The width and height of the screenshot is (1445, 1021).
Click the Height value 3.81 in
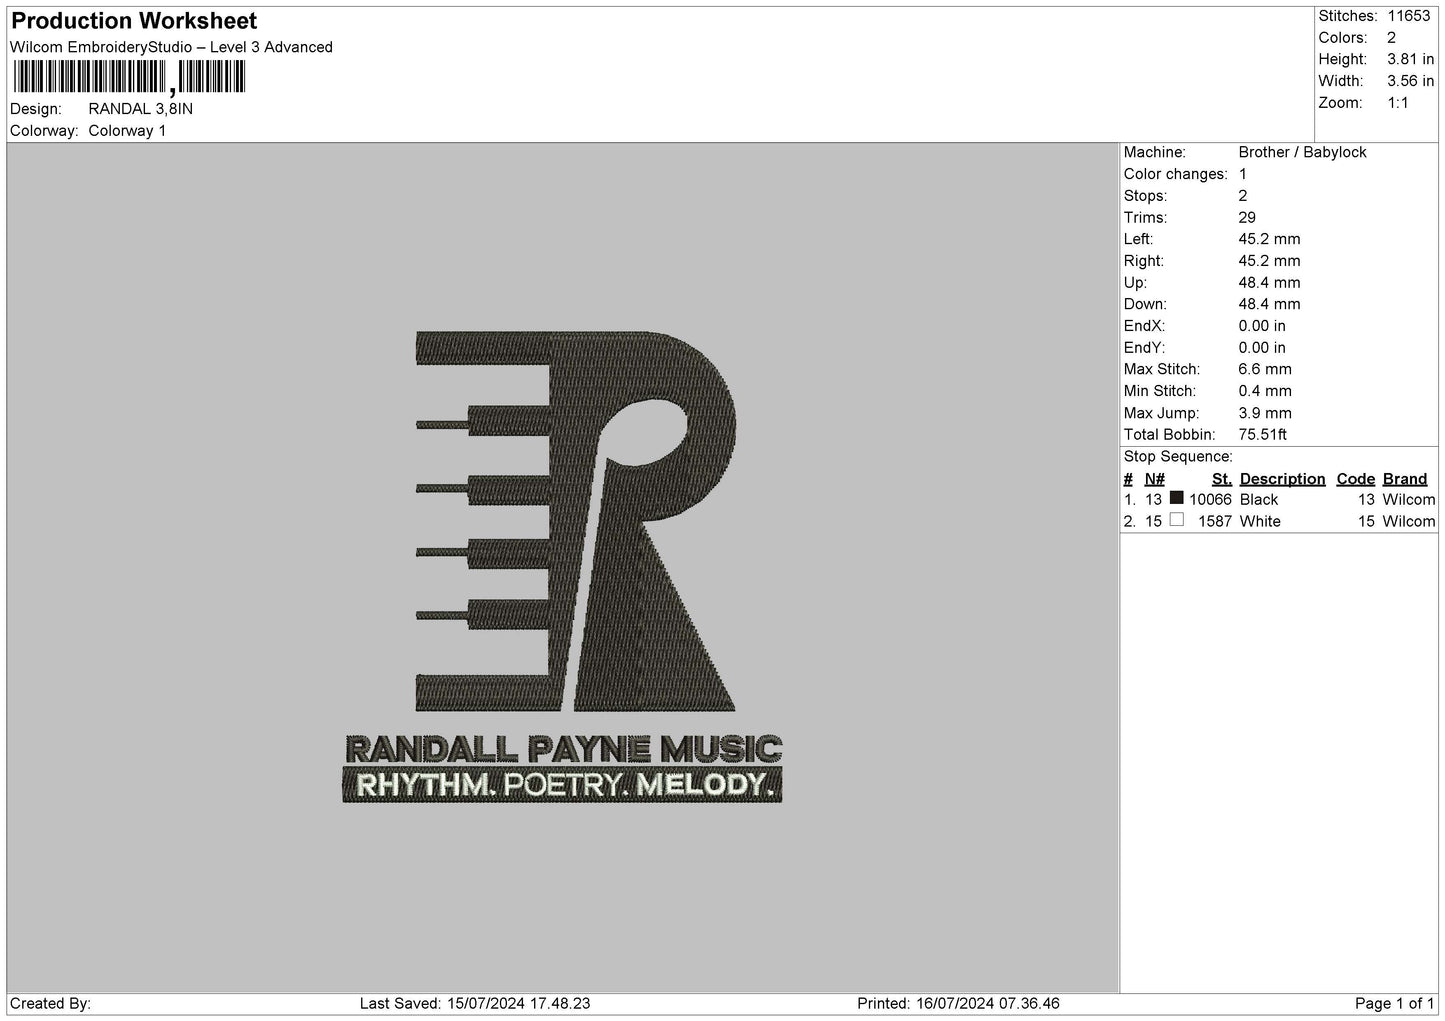coord(1411,60)
